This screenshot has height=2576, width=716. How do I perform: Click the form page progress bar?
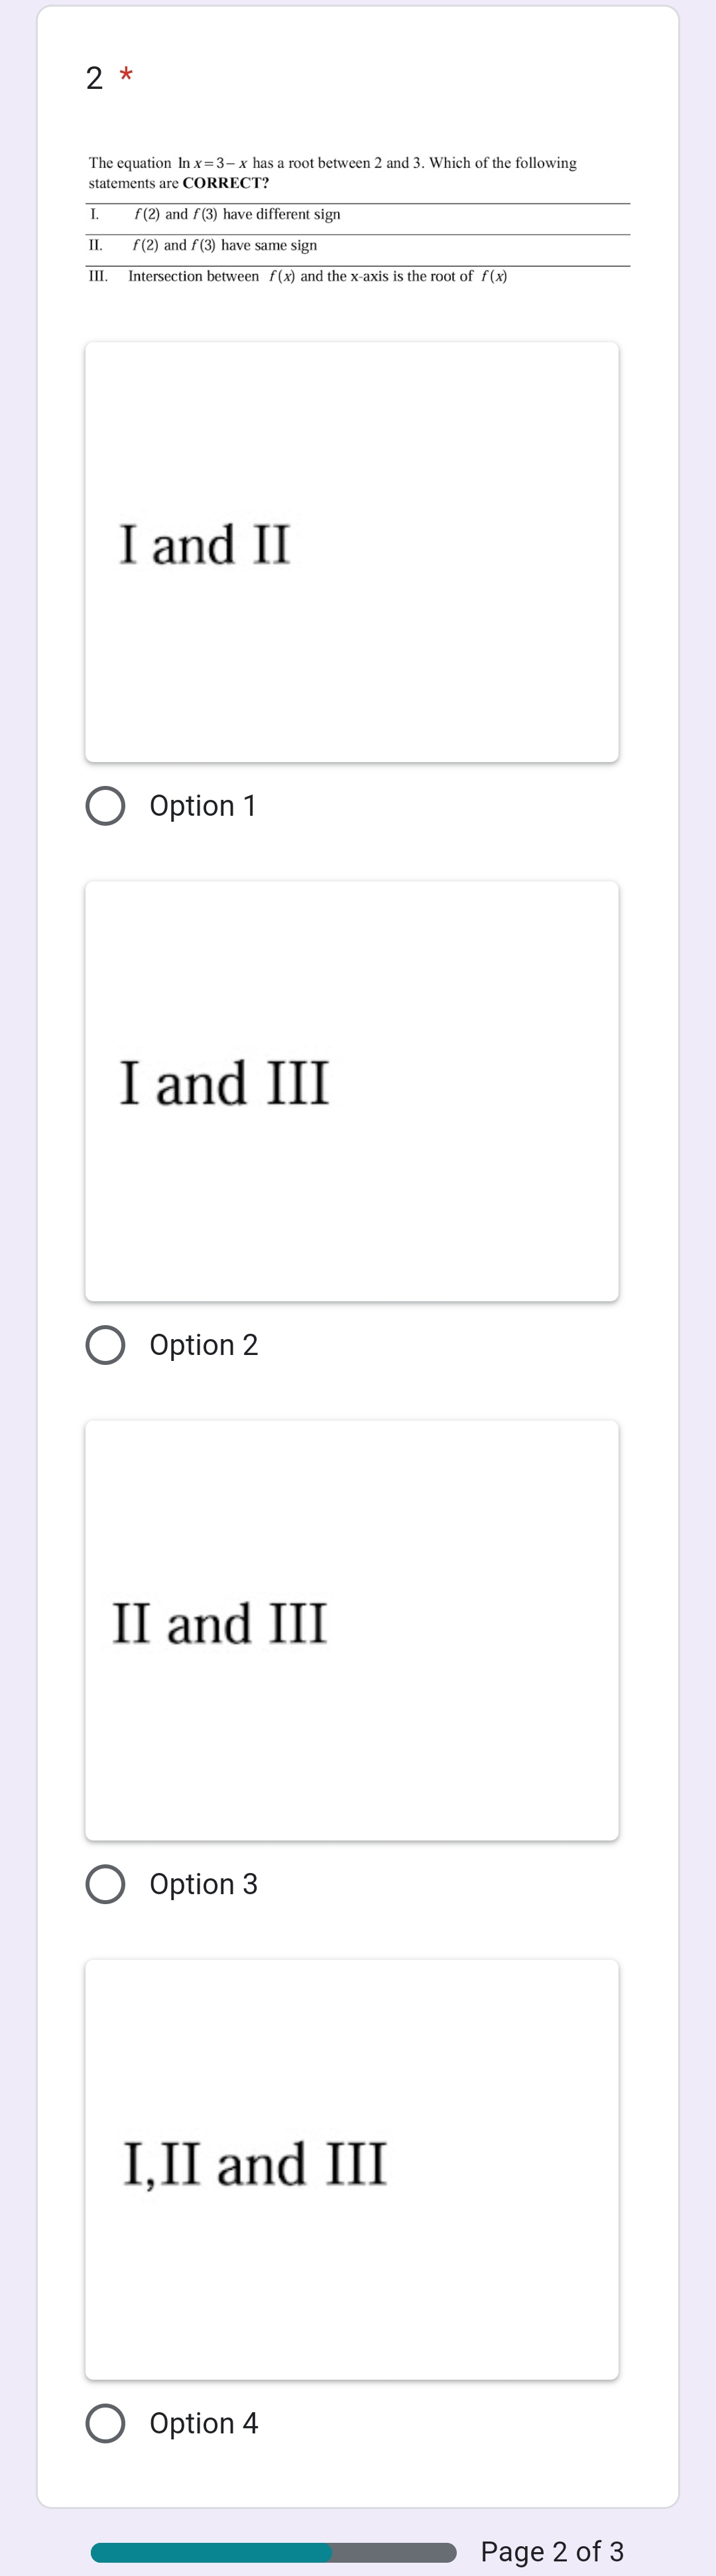273,2552
